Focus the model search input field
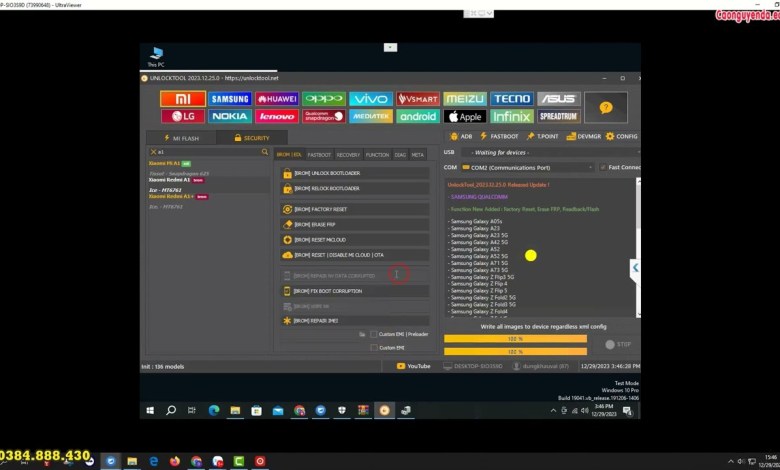Image resolution: width=780 pixels, height=470 pixels. 209,152
